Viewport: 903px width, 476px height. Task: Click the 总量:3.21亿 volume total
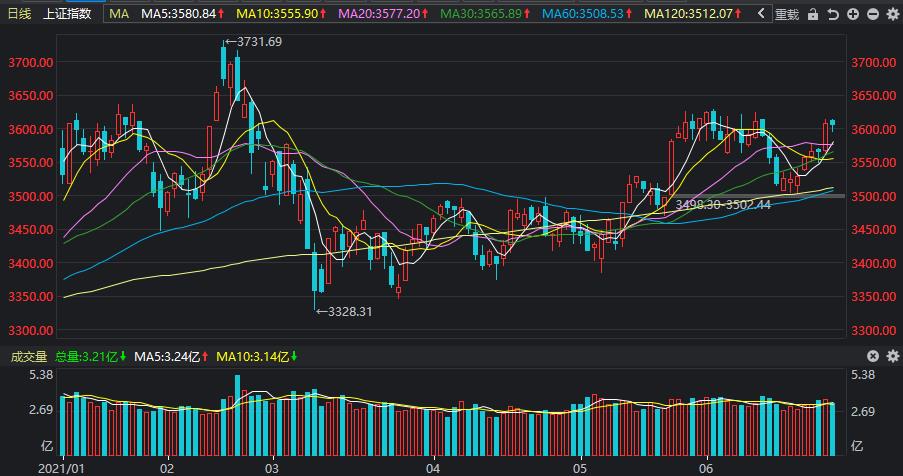click(x=87, y=357)
